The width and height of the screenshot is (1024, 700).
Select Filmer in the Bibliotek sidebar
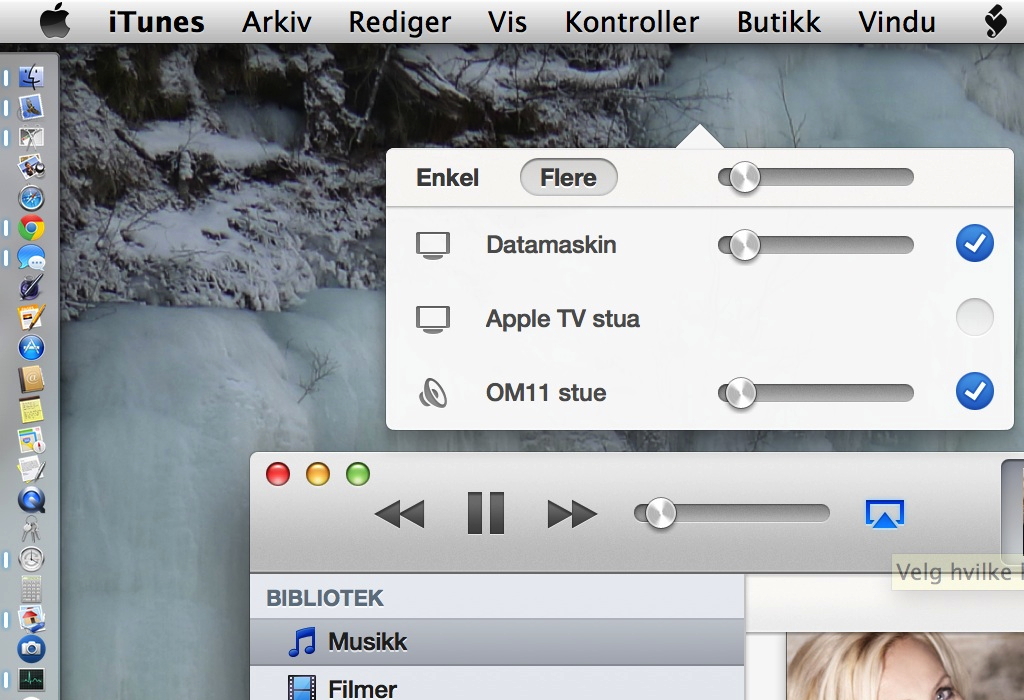[x=497, y=684]
